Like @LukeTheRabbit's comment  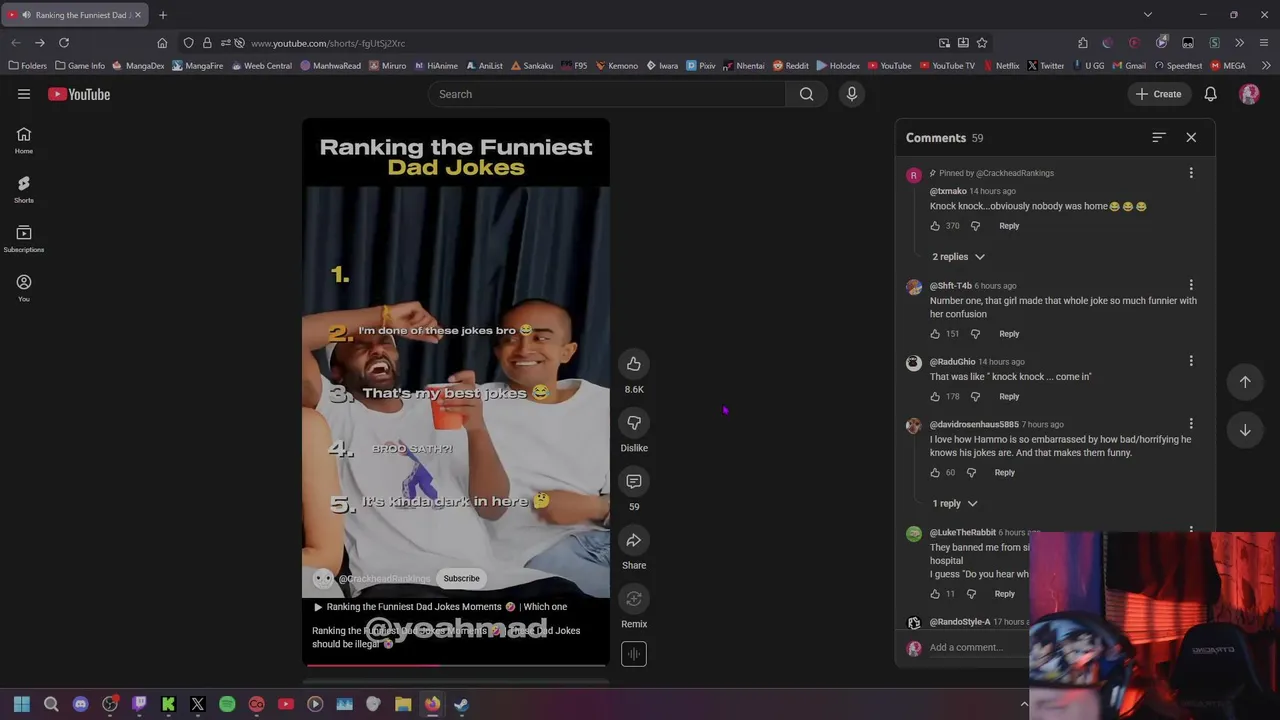935,594
